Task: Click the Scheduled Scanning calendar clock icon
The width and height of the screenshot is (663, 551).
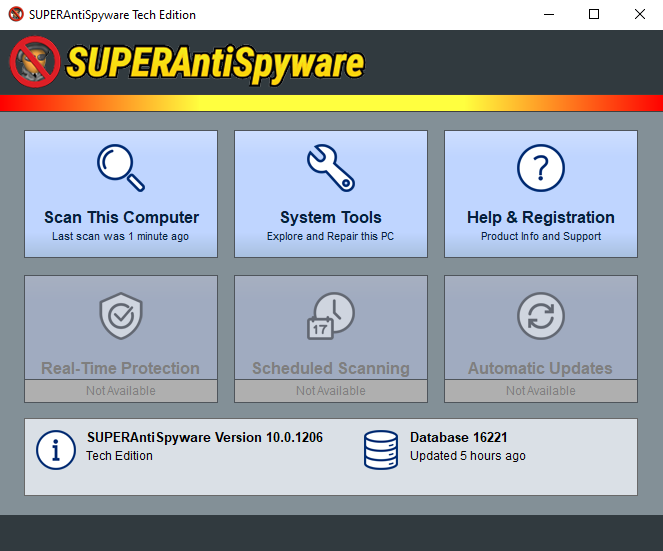Action: pos(330,316)
